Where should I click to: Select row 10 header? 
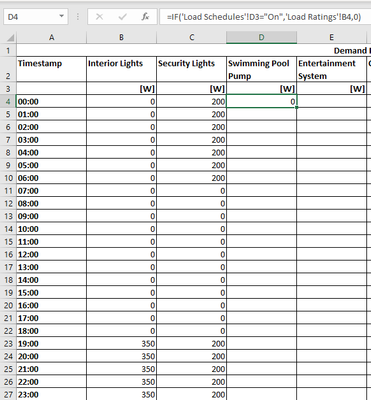(8, 178)
